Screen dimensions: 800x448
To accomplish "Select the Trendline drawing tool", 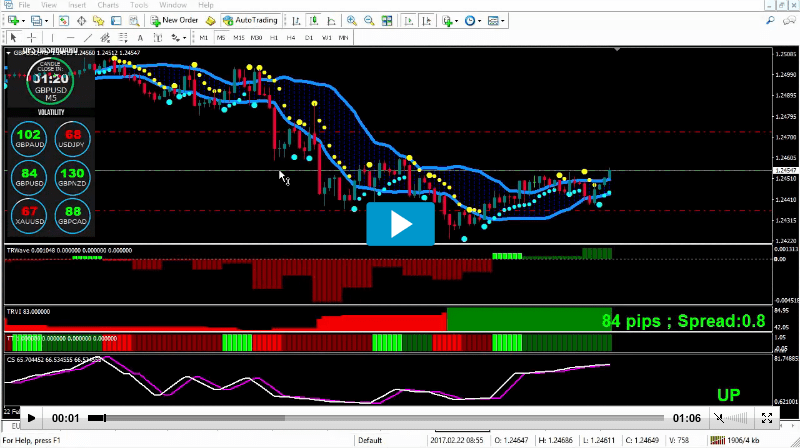I will tap(88, 37).
